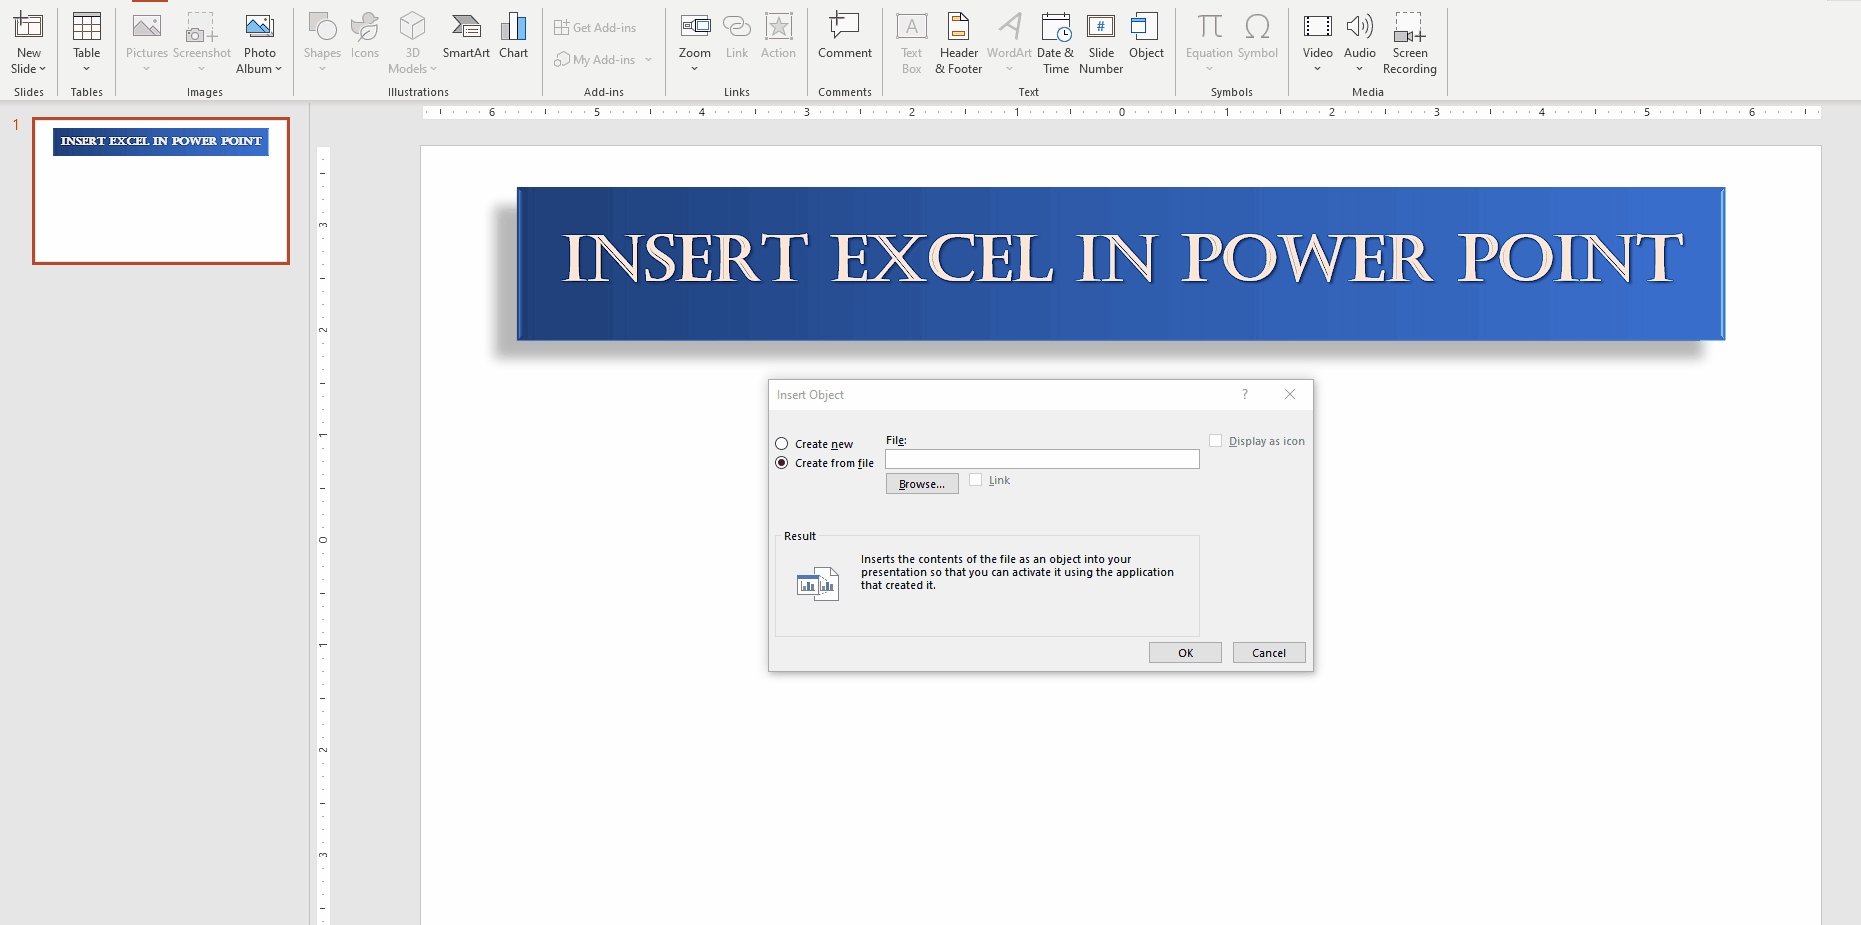
Task: Expand the Video dropdown arrow
Action: click(x=1317, y=69)
